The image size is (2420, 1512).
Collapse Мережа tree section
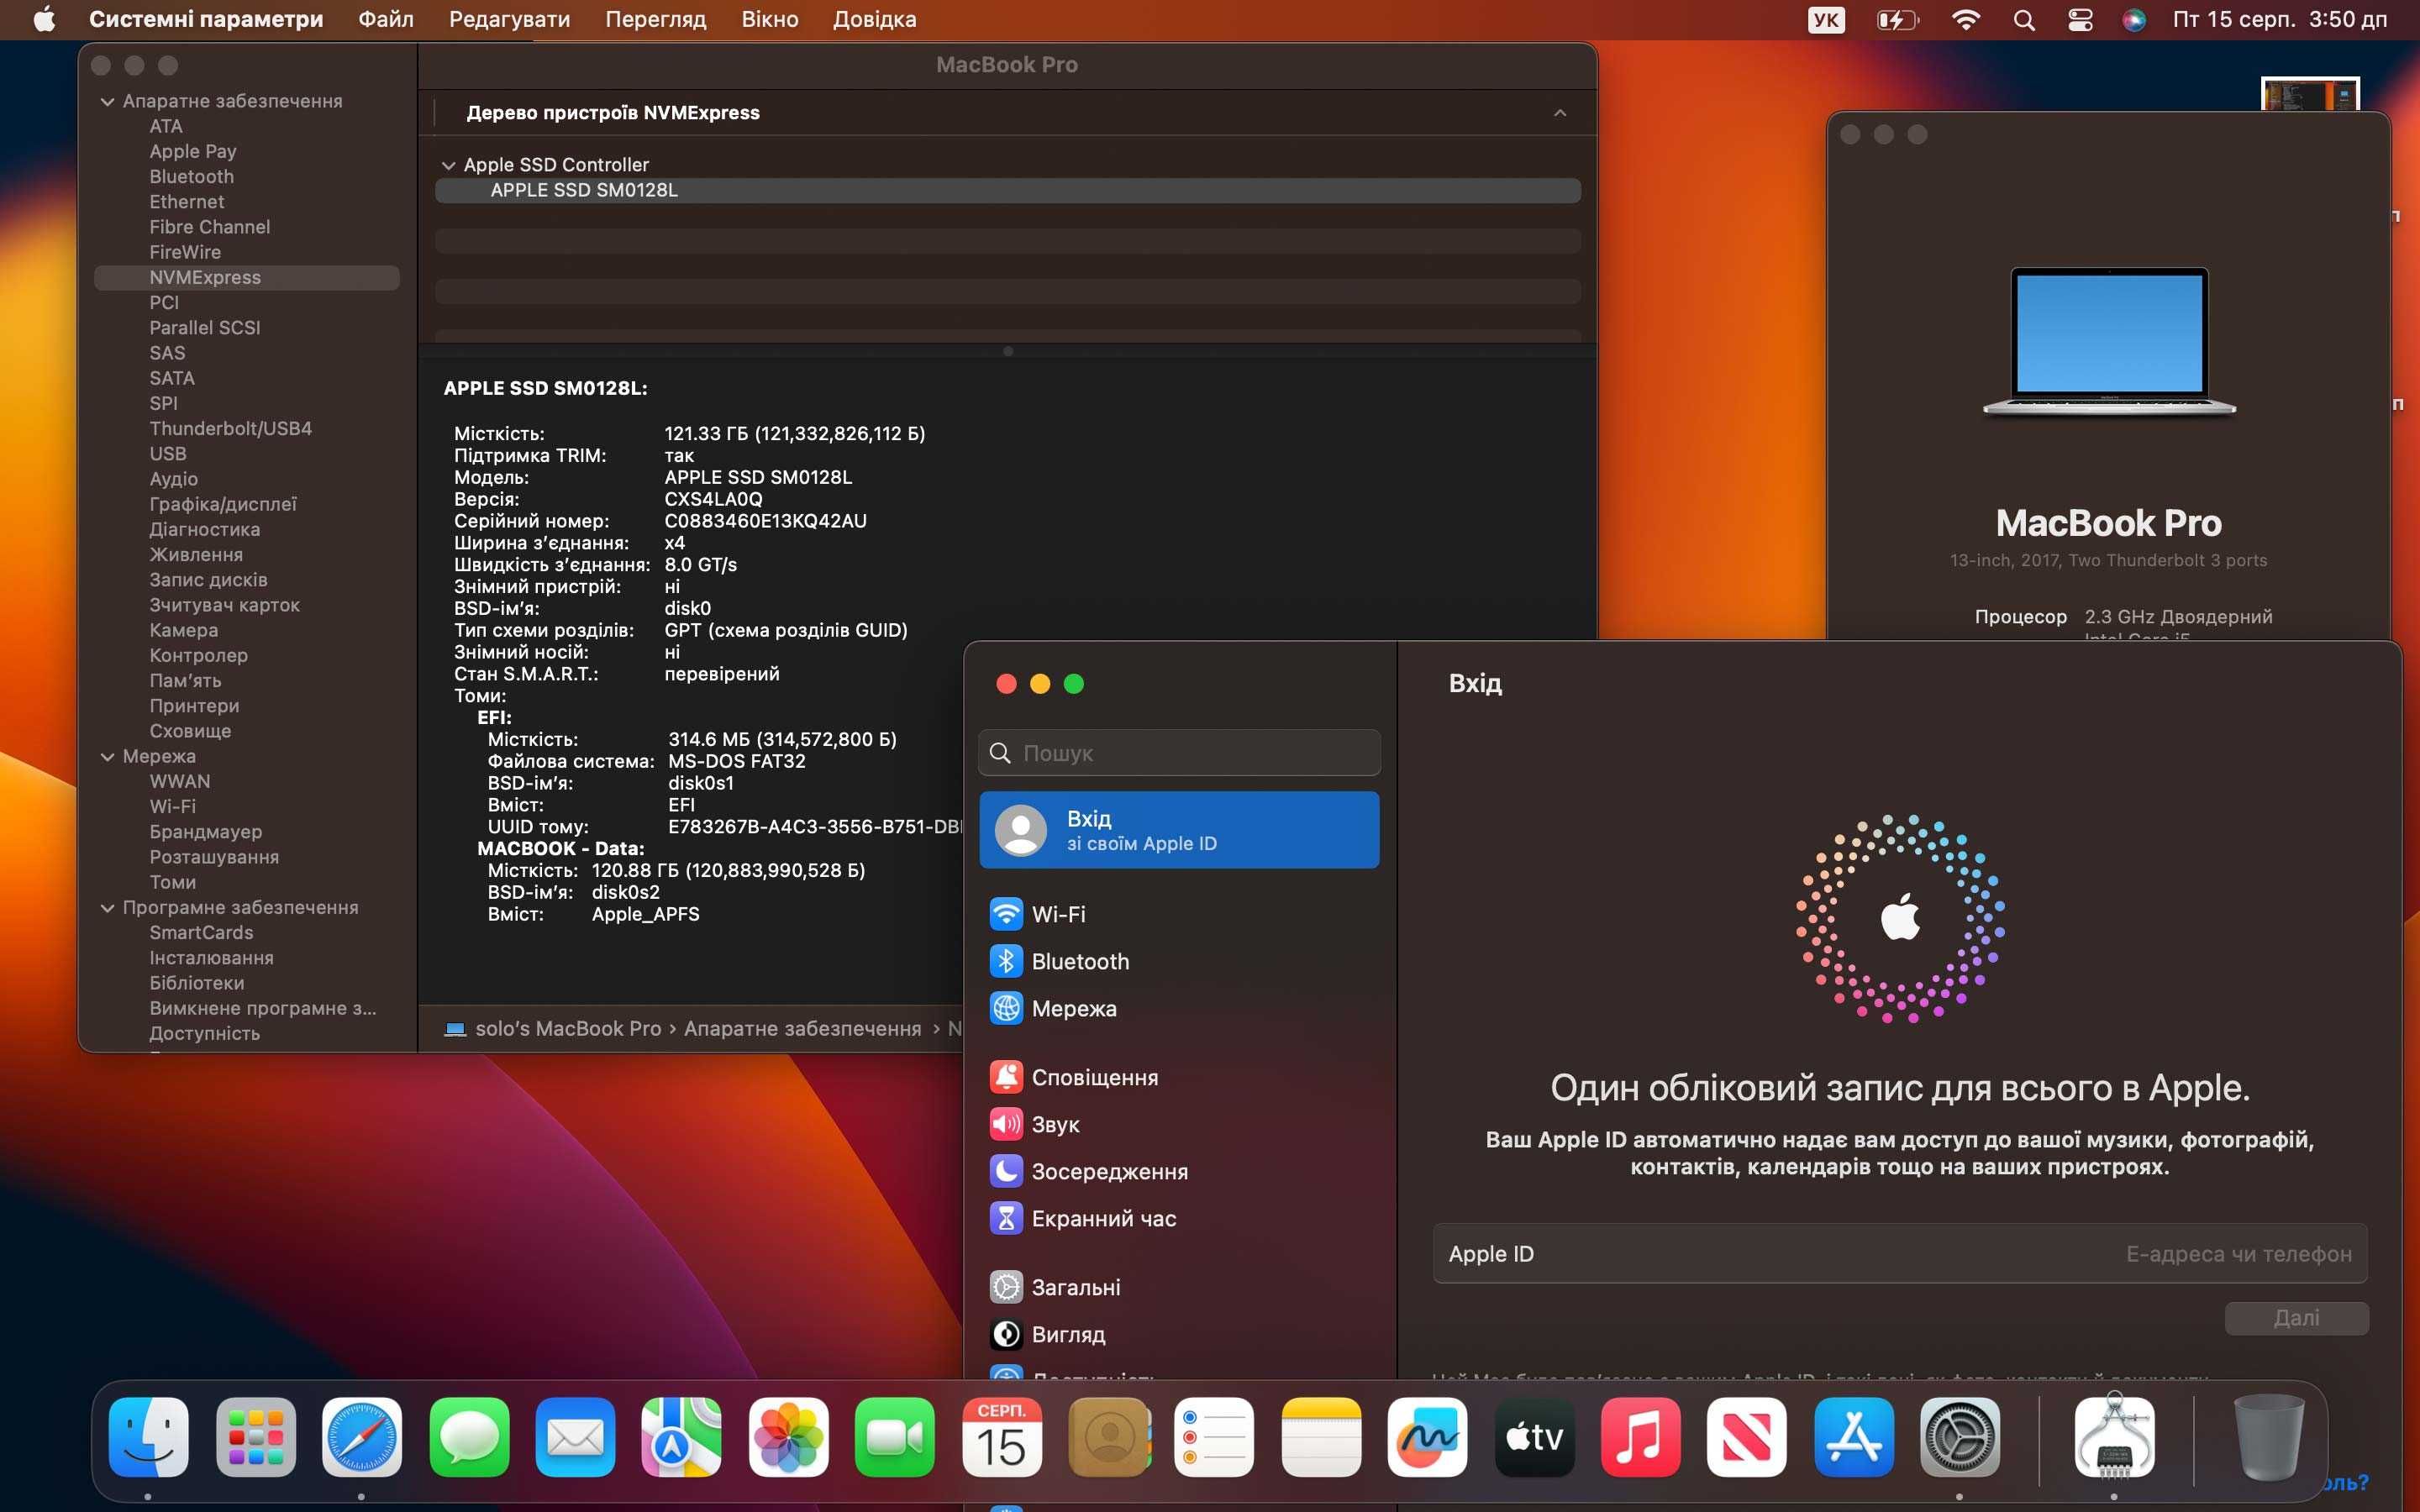click(108, 756)
